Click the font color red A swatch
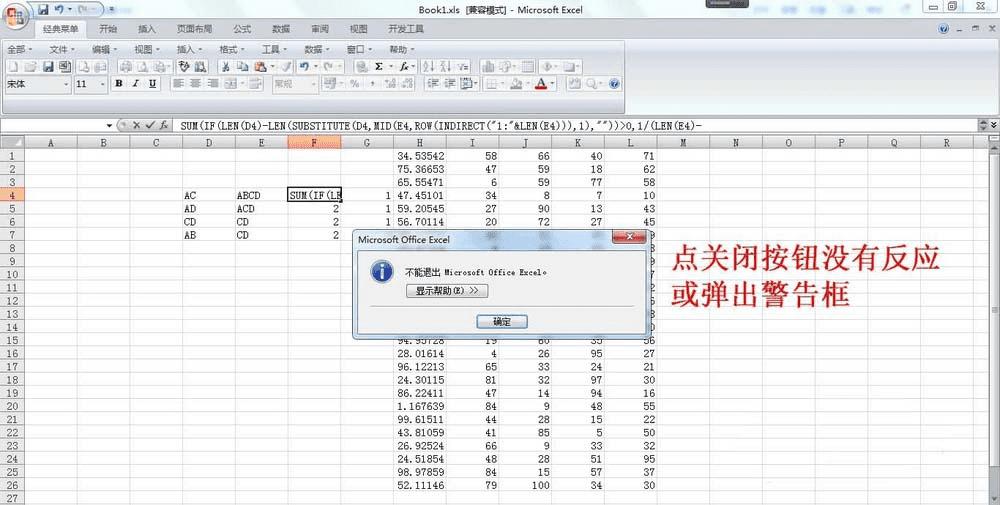The height and width of the screenshot is (505, 1000). coord(541,84)
